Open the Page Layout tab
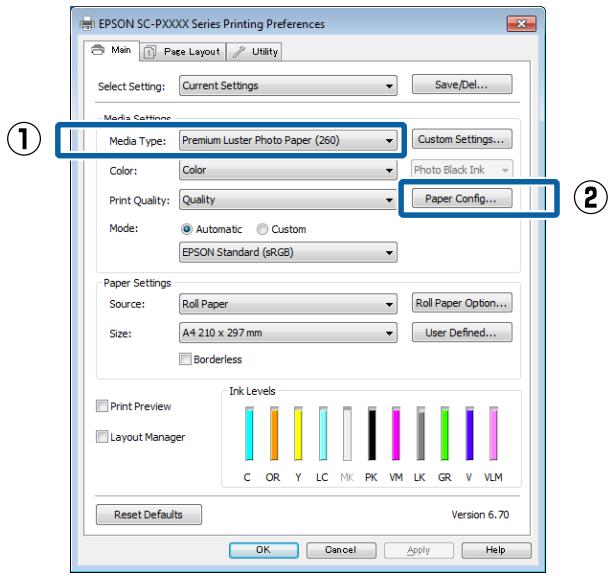The width and height of the screenshot is (609, 578). click(x=183, y=52)
